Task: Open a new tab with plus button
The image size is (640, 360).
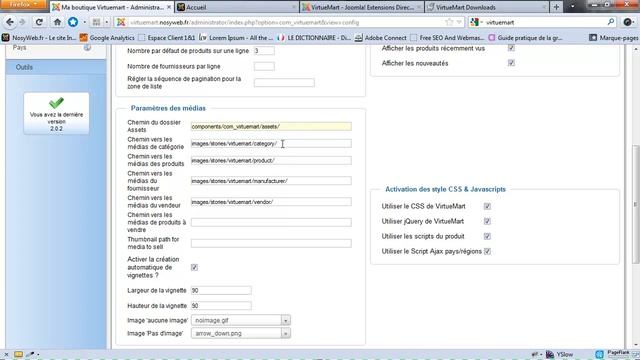Action: click(556, 7)
